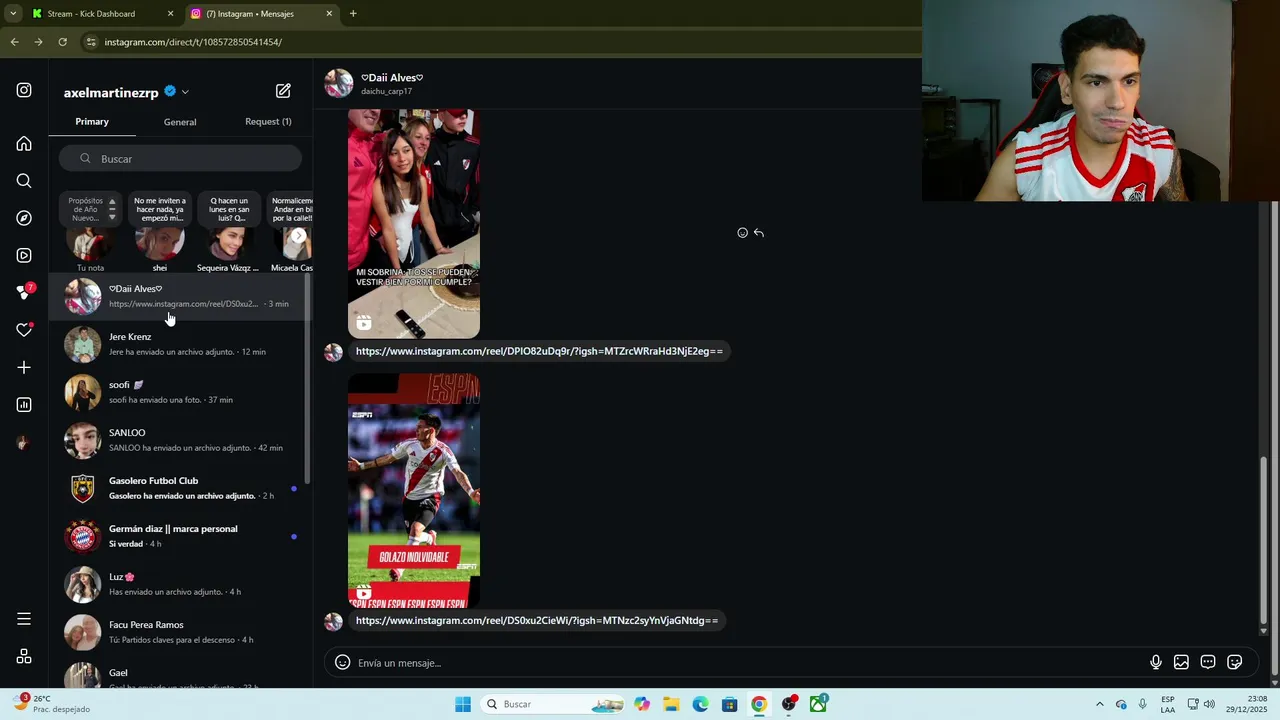Close the Kick Dashboard tab
This screenshot has width=1280, height=720.
[x=170, y=14]
